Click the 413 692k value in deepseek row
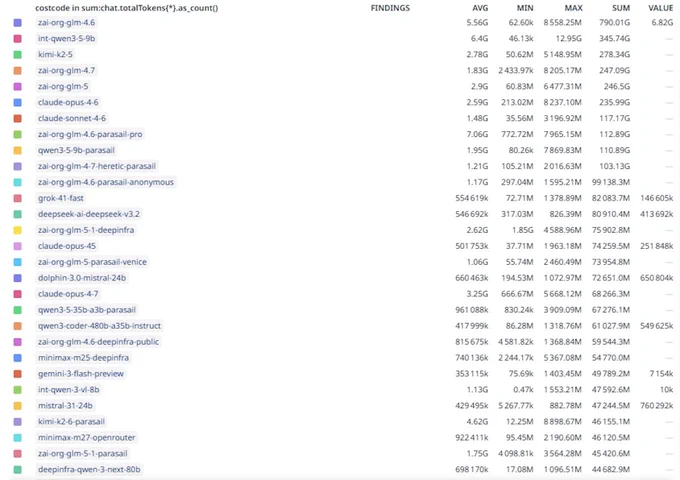Image resolution: width=680 pixels, height=480 pixels. (x=657, y=214)
